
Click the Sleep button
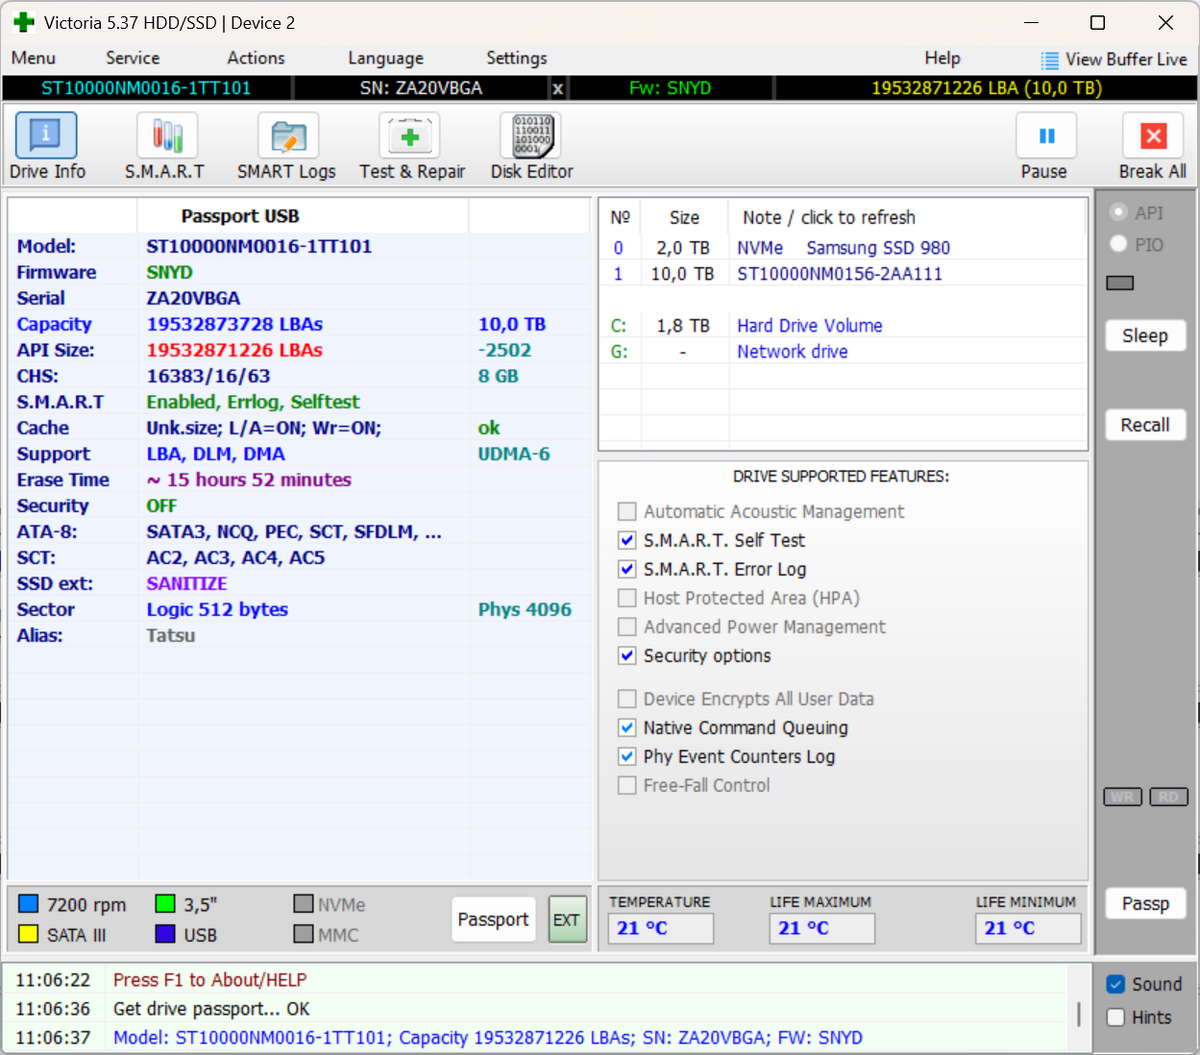click(x=1145, y=336)
